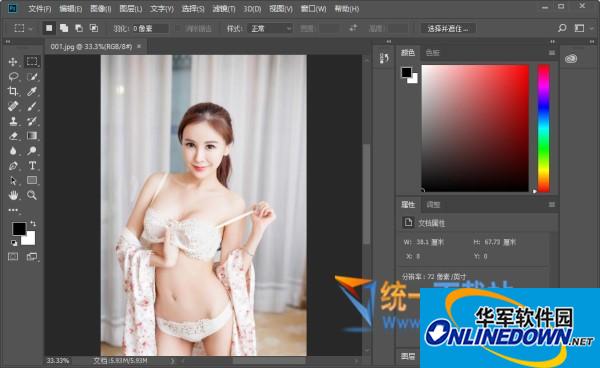Open the Creative Cloud Libraries panel icon
The height and width of the screenshot is (368, 600).
pyautogui.click(x=571, y=59)
